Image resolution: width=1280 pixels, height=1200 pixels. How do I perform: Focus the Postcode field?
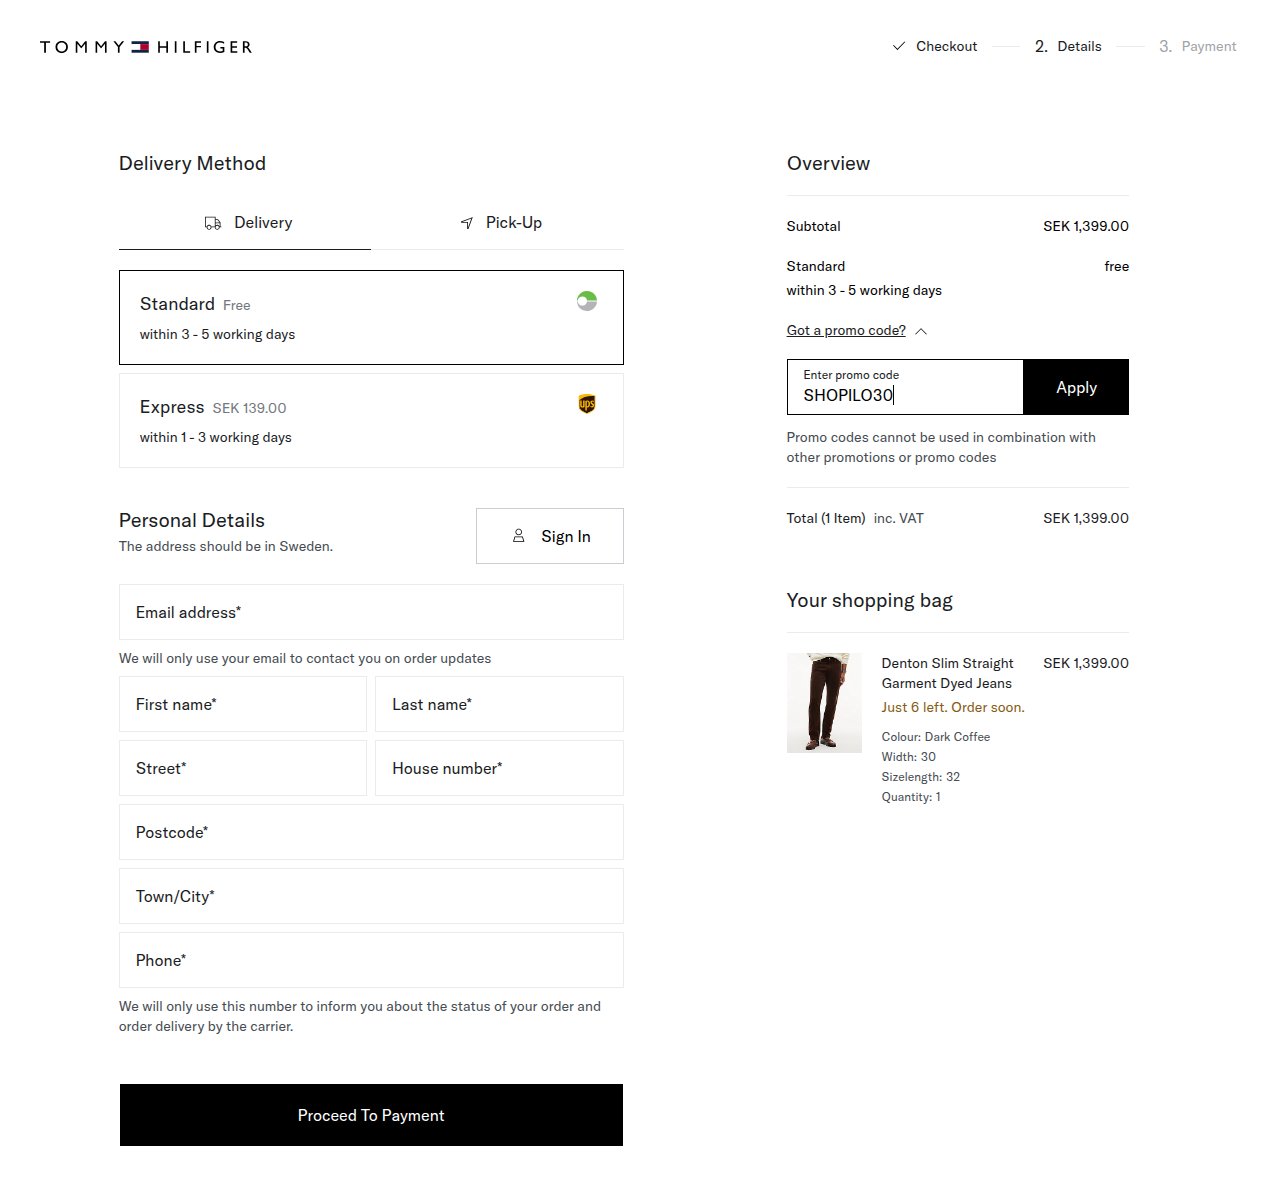point(371,832)
